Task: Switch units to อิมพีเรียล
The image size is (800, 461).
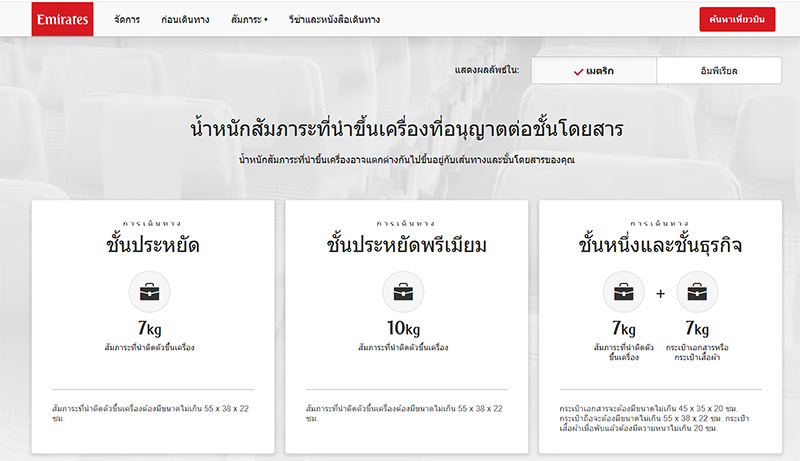Action: [719, 70]
